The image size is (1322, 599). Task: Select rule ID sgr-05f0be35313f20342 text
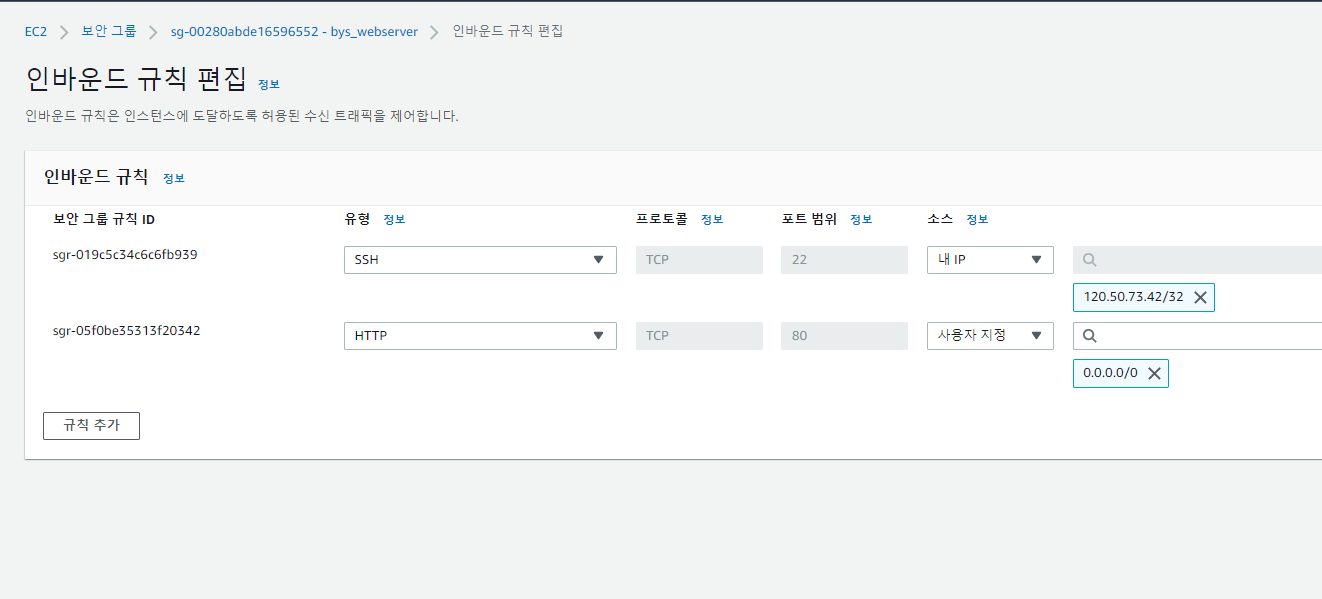tap(126, 331)
